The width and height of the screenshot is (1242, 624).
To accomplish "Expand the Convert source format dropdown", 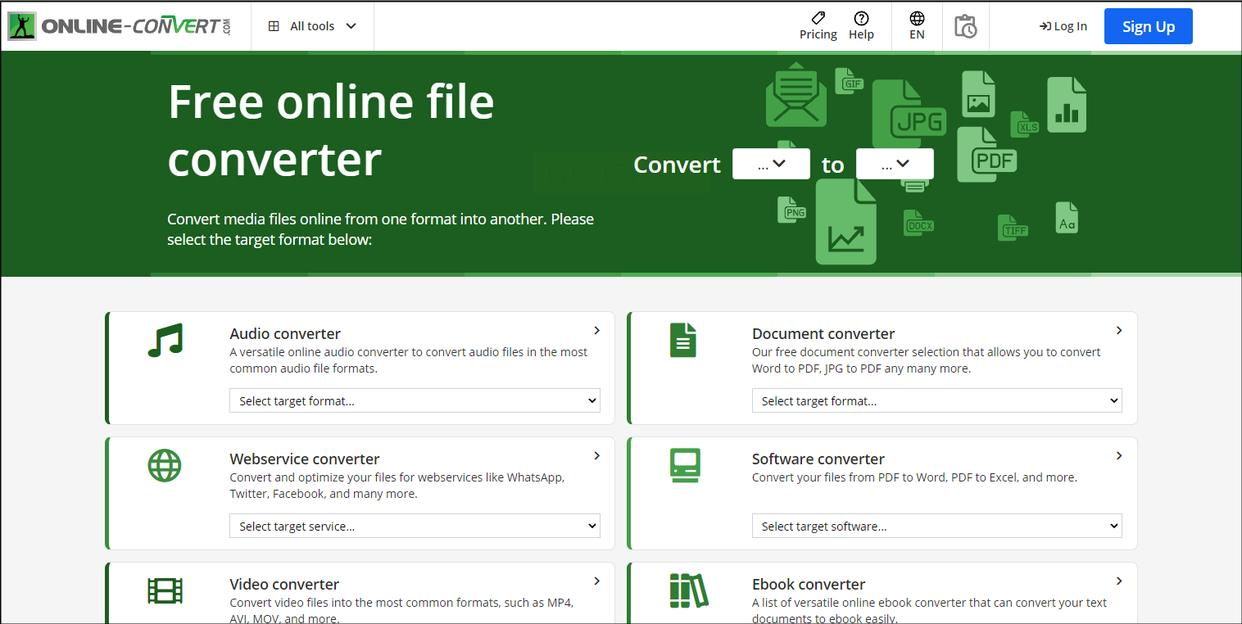I will coord(770,164).
